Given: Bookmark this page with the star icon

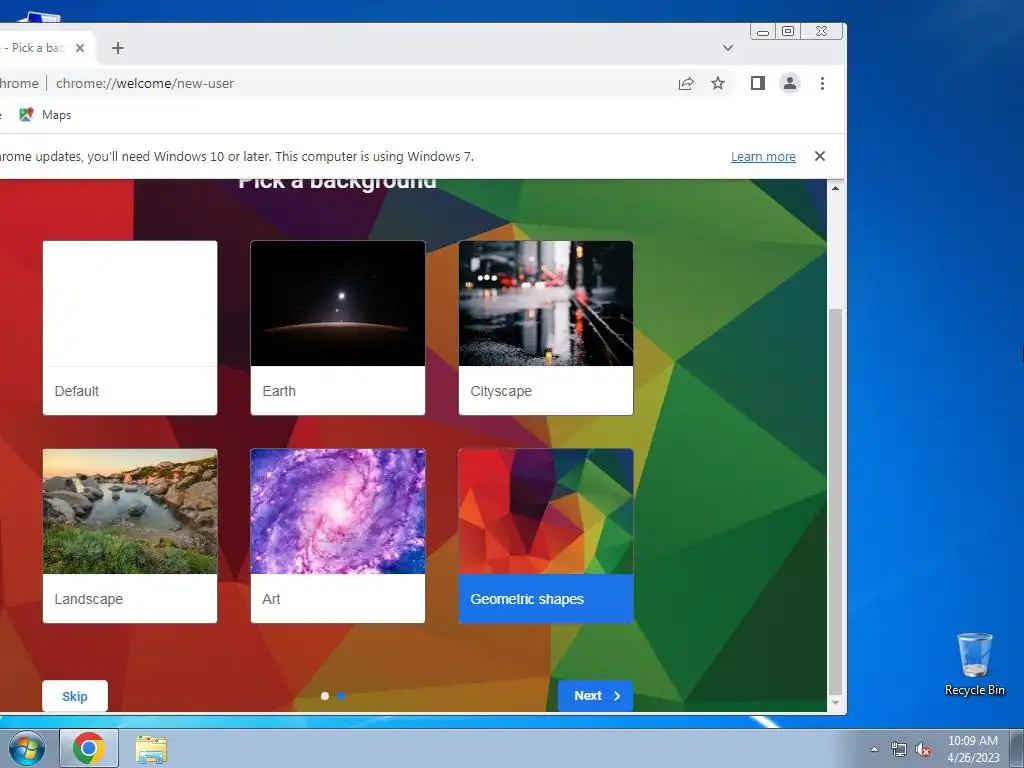Looking at the screenshot, I should point(718,84).
